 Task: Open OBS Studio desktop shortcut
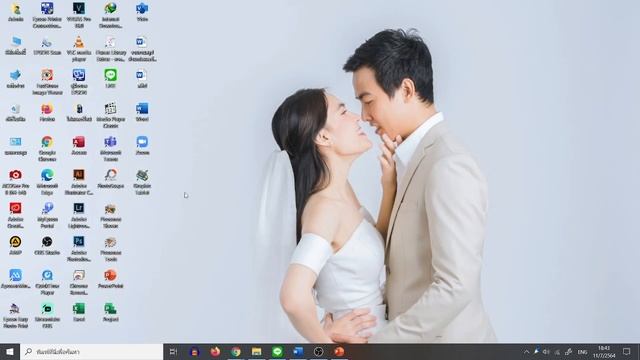[x=47, y=246]
